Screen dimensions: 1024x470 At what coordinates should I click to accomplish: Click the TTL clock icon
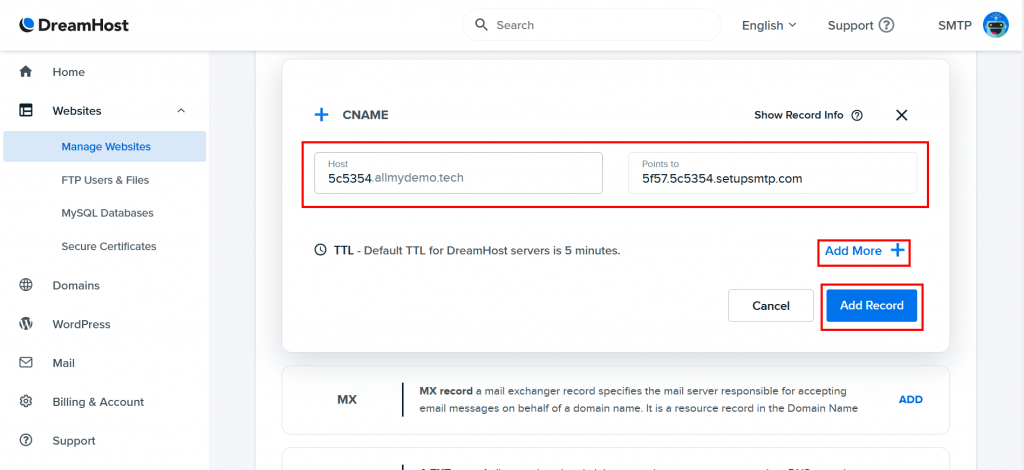coord(321,250)
